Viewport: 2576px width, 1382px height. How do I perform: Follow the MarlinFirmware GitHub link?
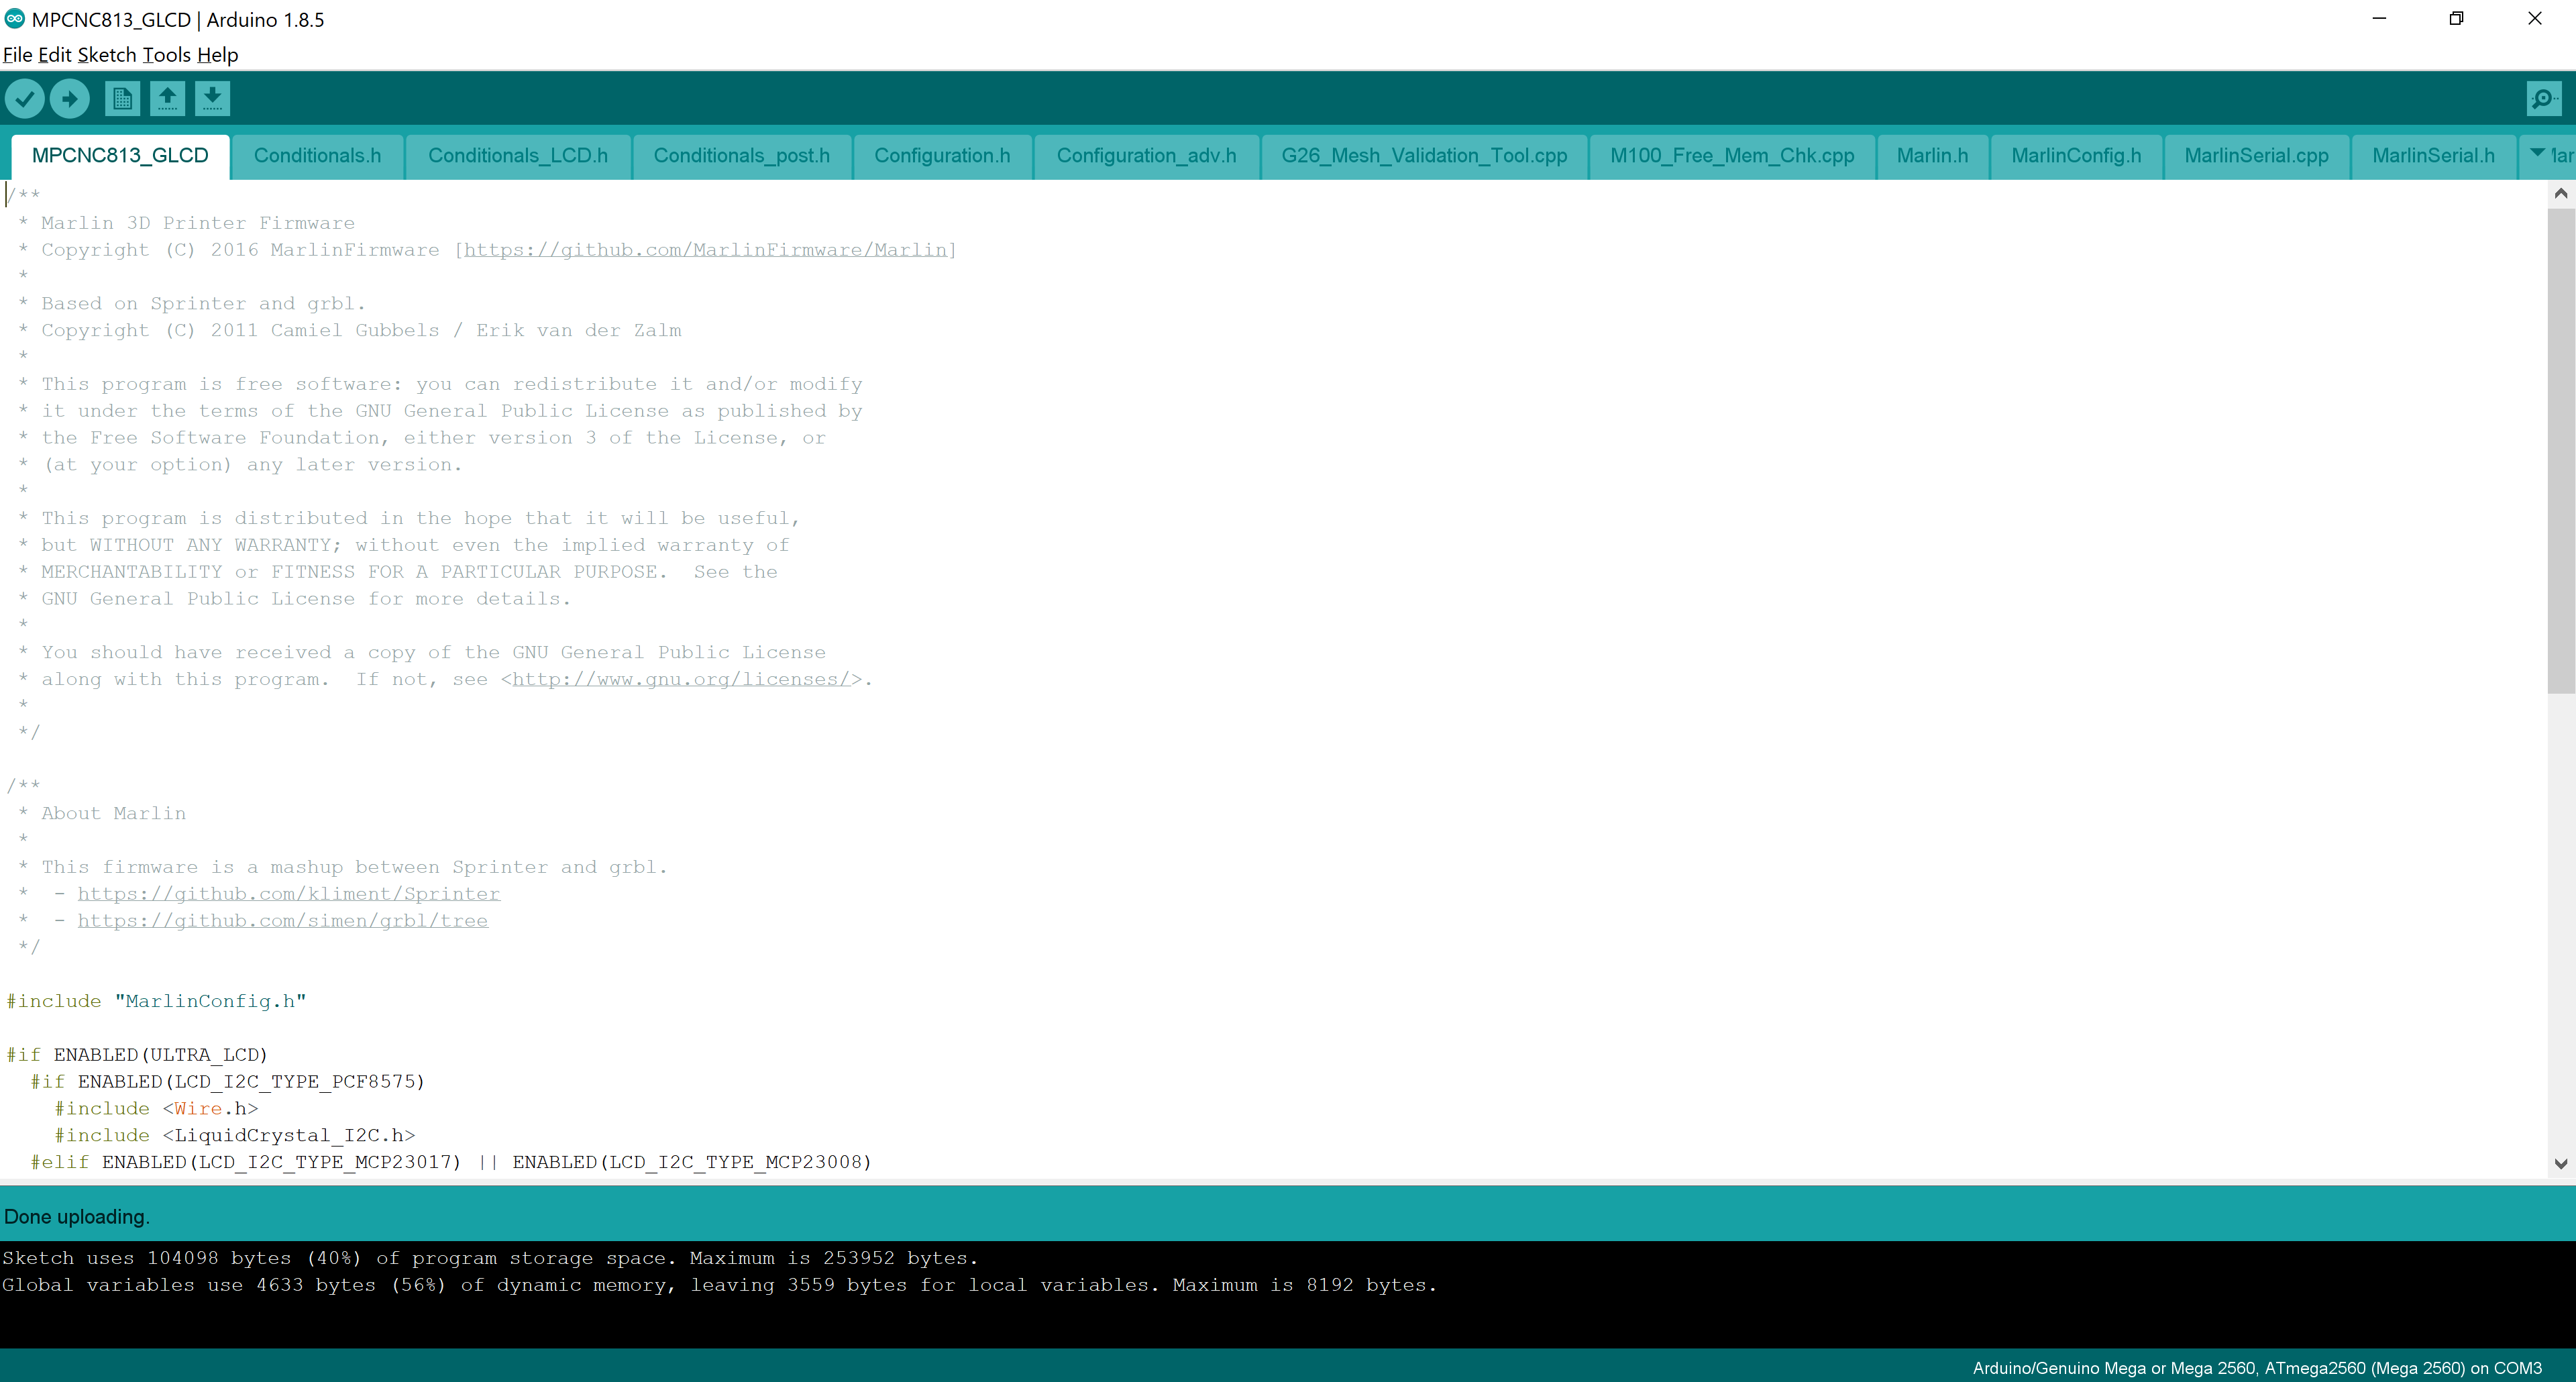(705, 250)
